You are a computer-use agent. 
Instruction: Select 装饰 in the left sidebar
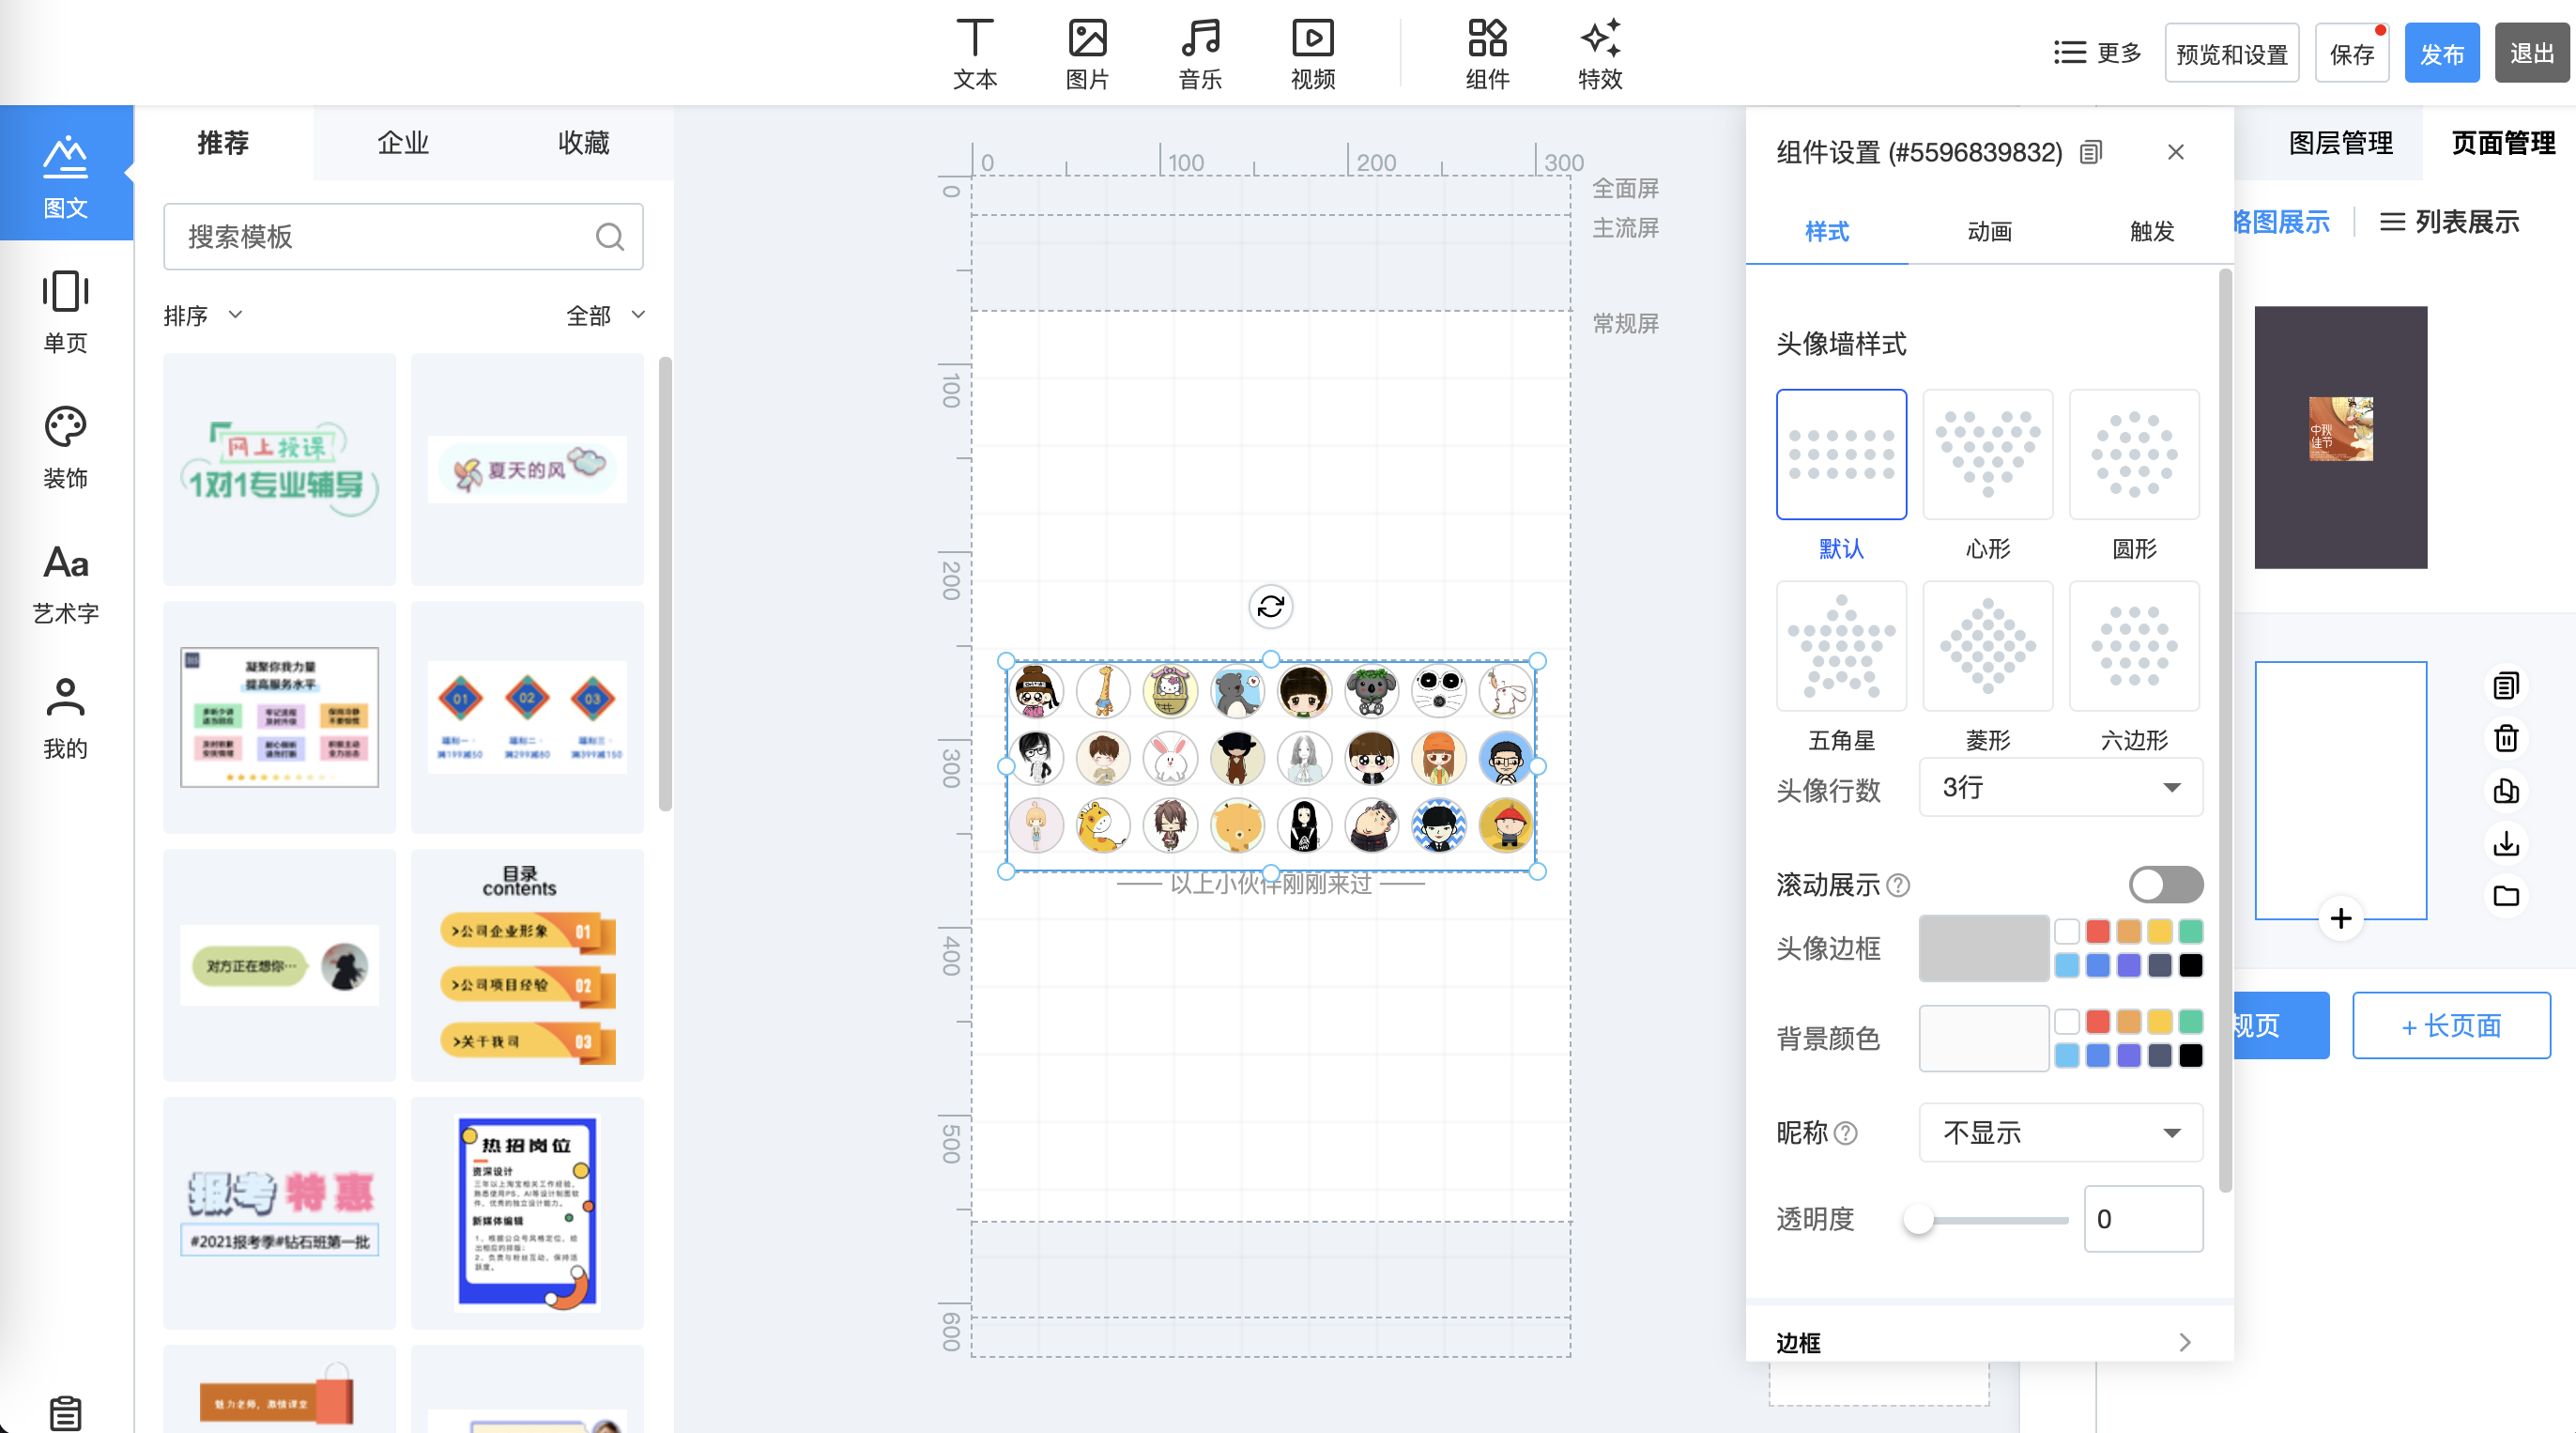tap(66, 446)
